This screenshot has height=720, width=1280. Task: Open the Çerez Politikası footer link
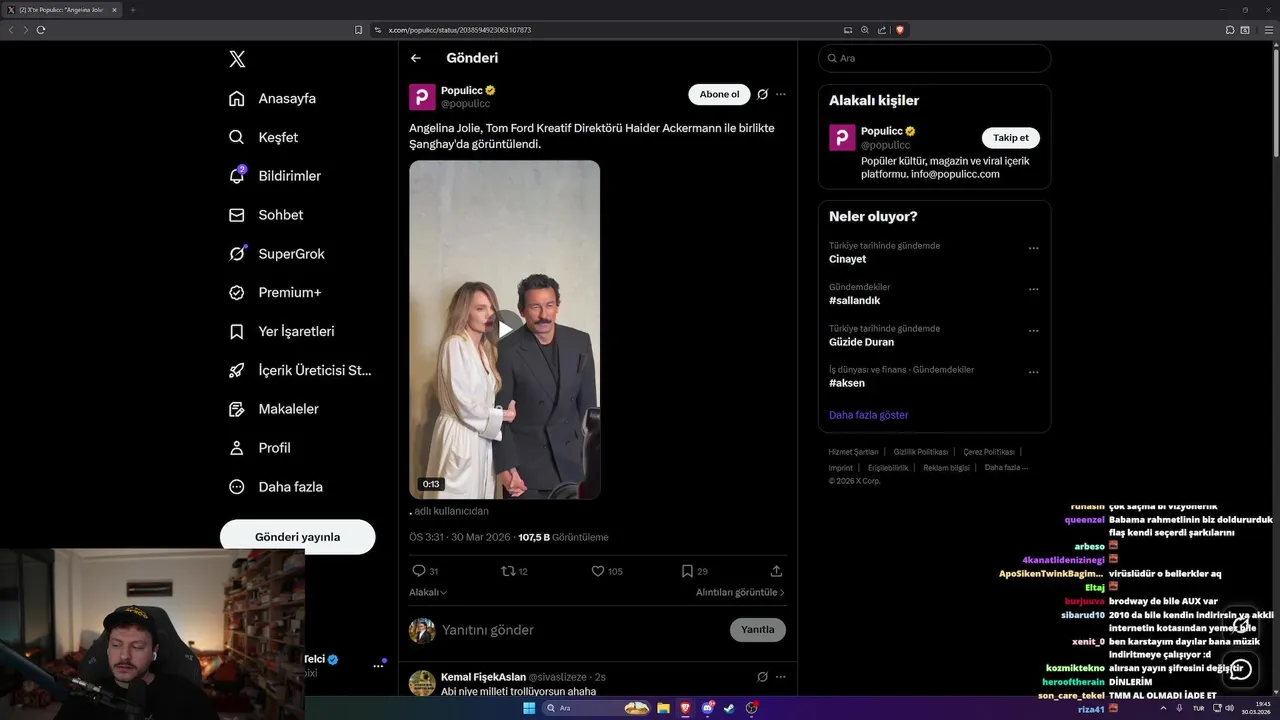click(988, 452)
